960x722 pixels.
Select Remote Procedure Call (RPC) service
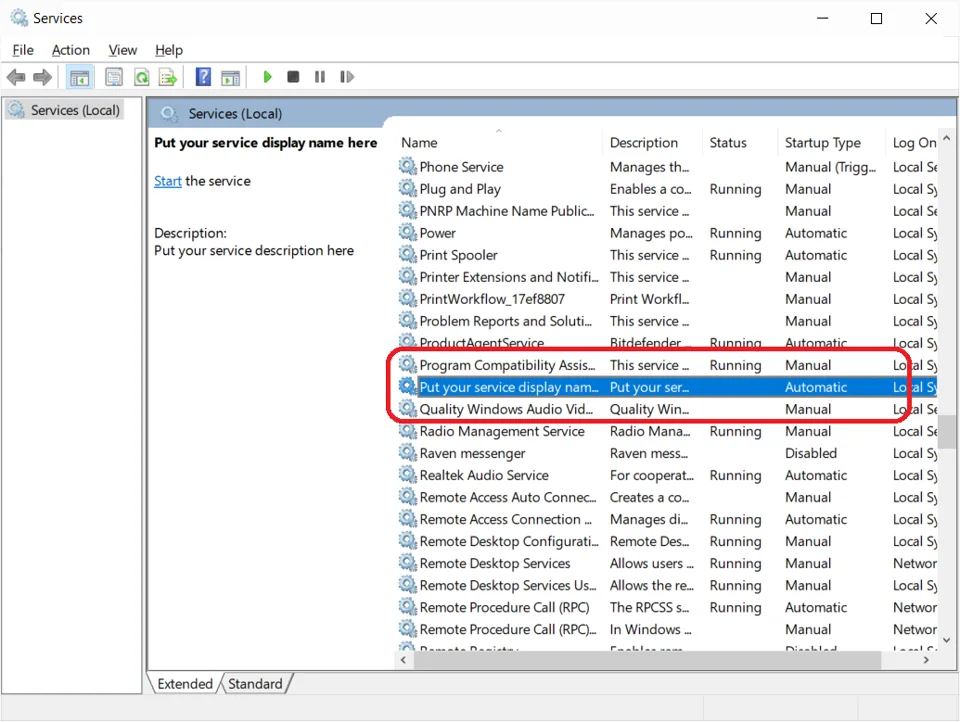pyautogui.click(x=667, y=607)
